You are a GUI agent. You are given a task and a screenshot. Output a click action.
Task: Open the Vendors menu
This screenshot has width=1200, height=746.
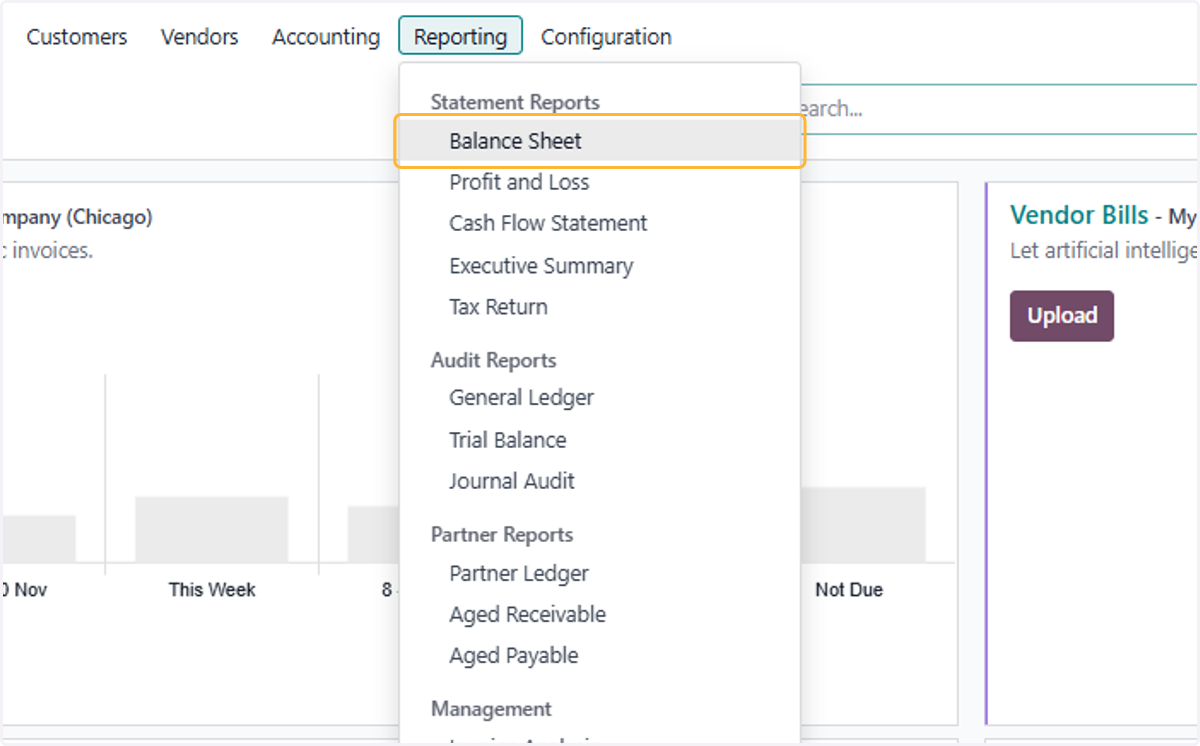pos(200,37)
